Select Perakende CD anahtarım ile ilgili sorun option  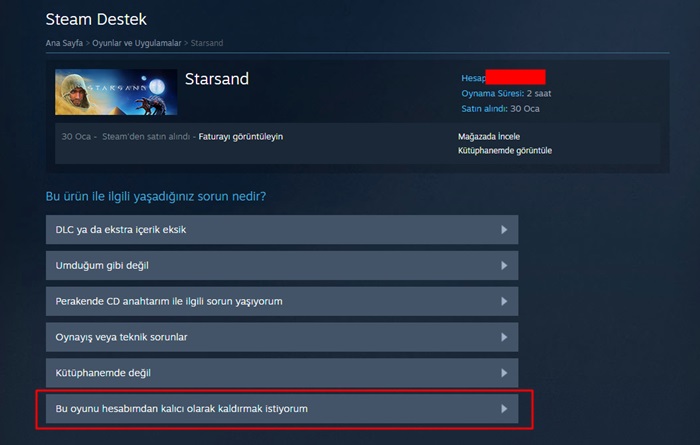(282, 301)
